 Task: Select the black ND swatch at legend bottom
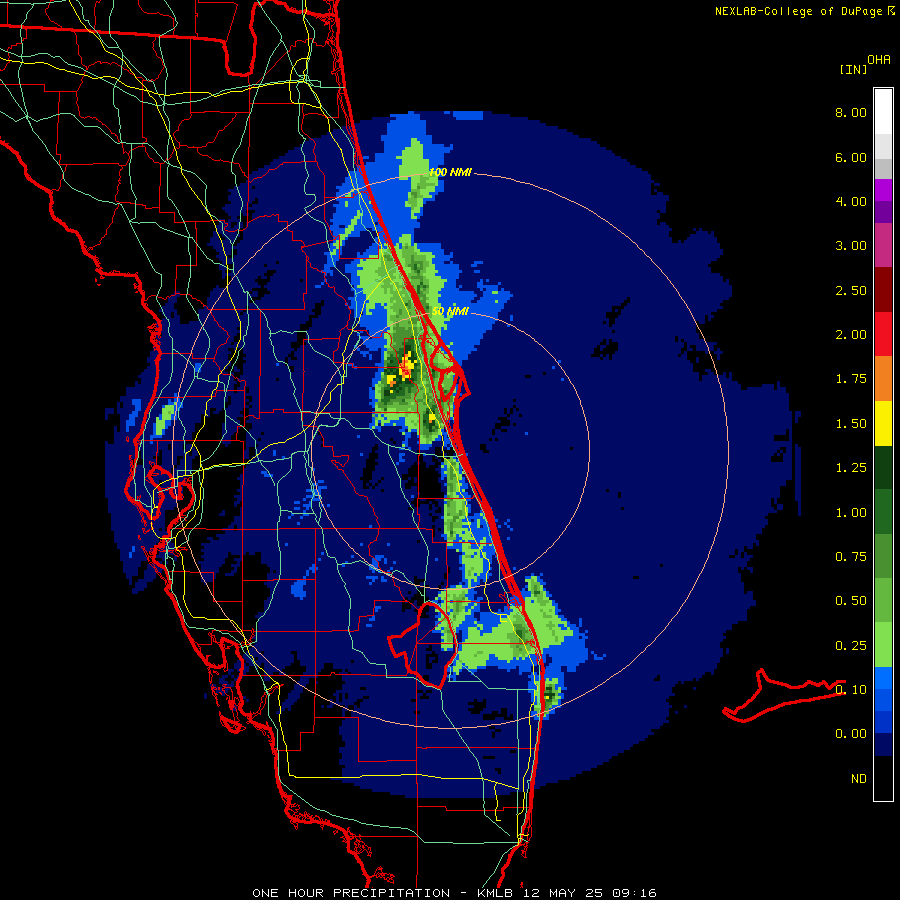(x=883, y=778)
